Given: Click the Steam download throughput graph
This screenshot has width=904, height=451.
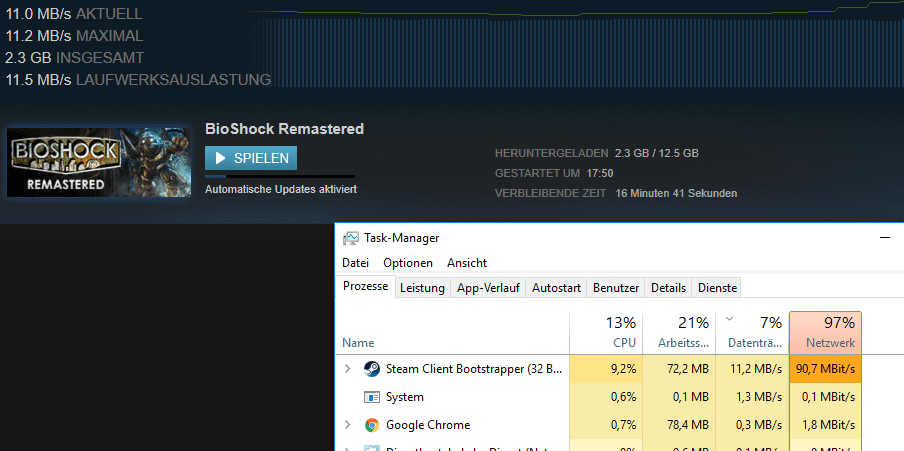Looking at the screenshot, I should coord(577,46).
